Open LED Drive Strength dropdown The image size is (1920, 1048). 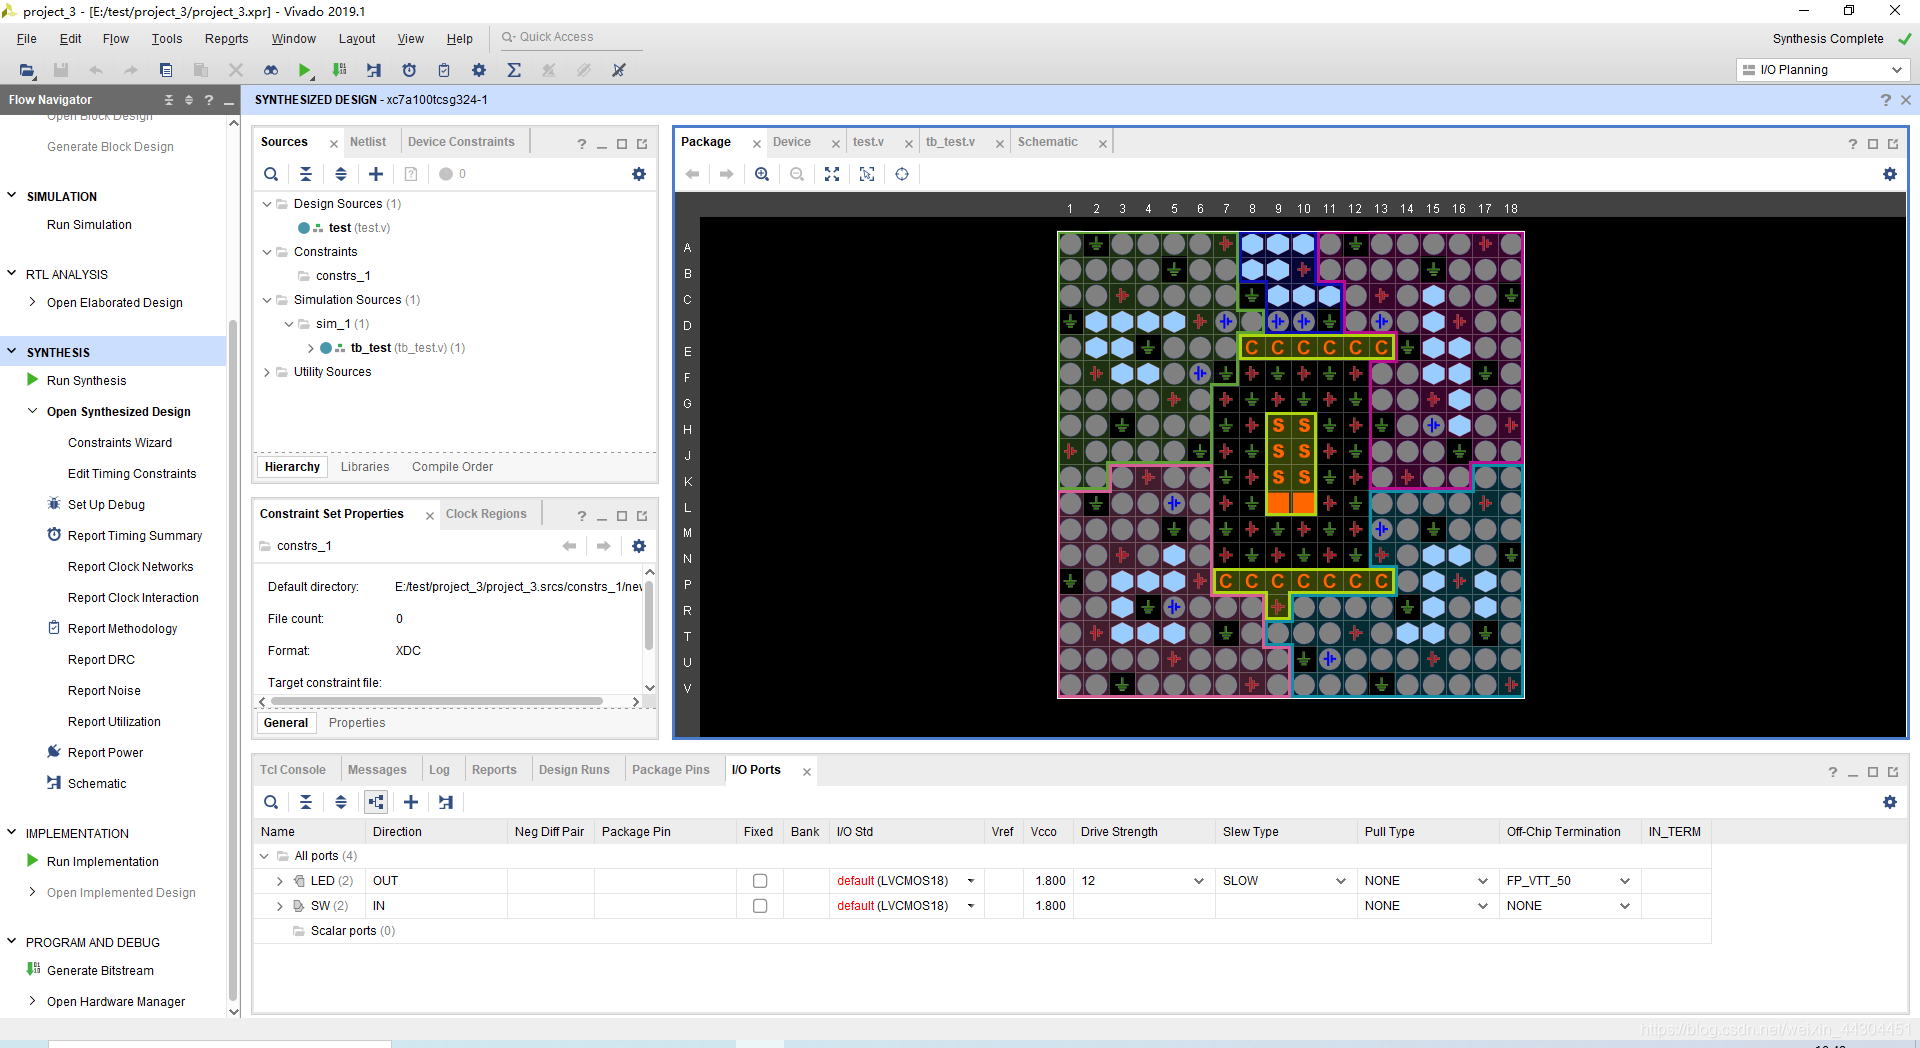click(1199, 881)
